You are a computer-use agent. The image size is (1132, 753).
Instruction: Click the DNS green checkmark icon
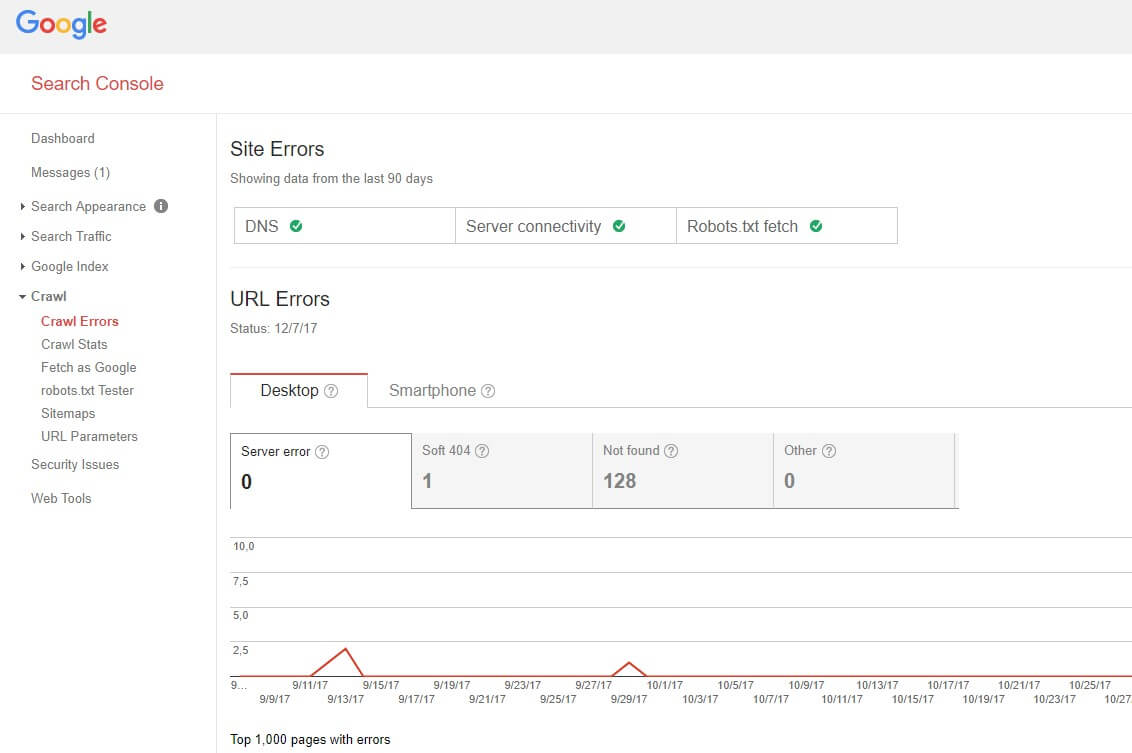tap(296, 226)
